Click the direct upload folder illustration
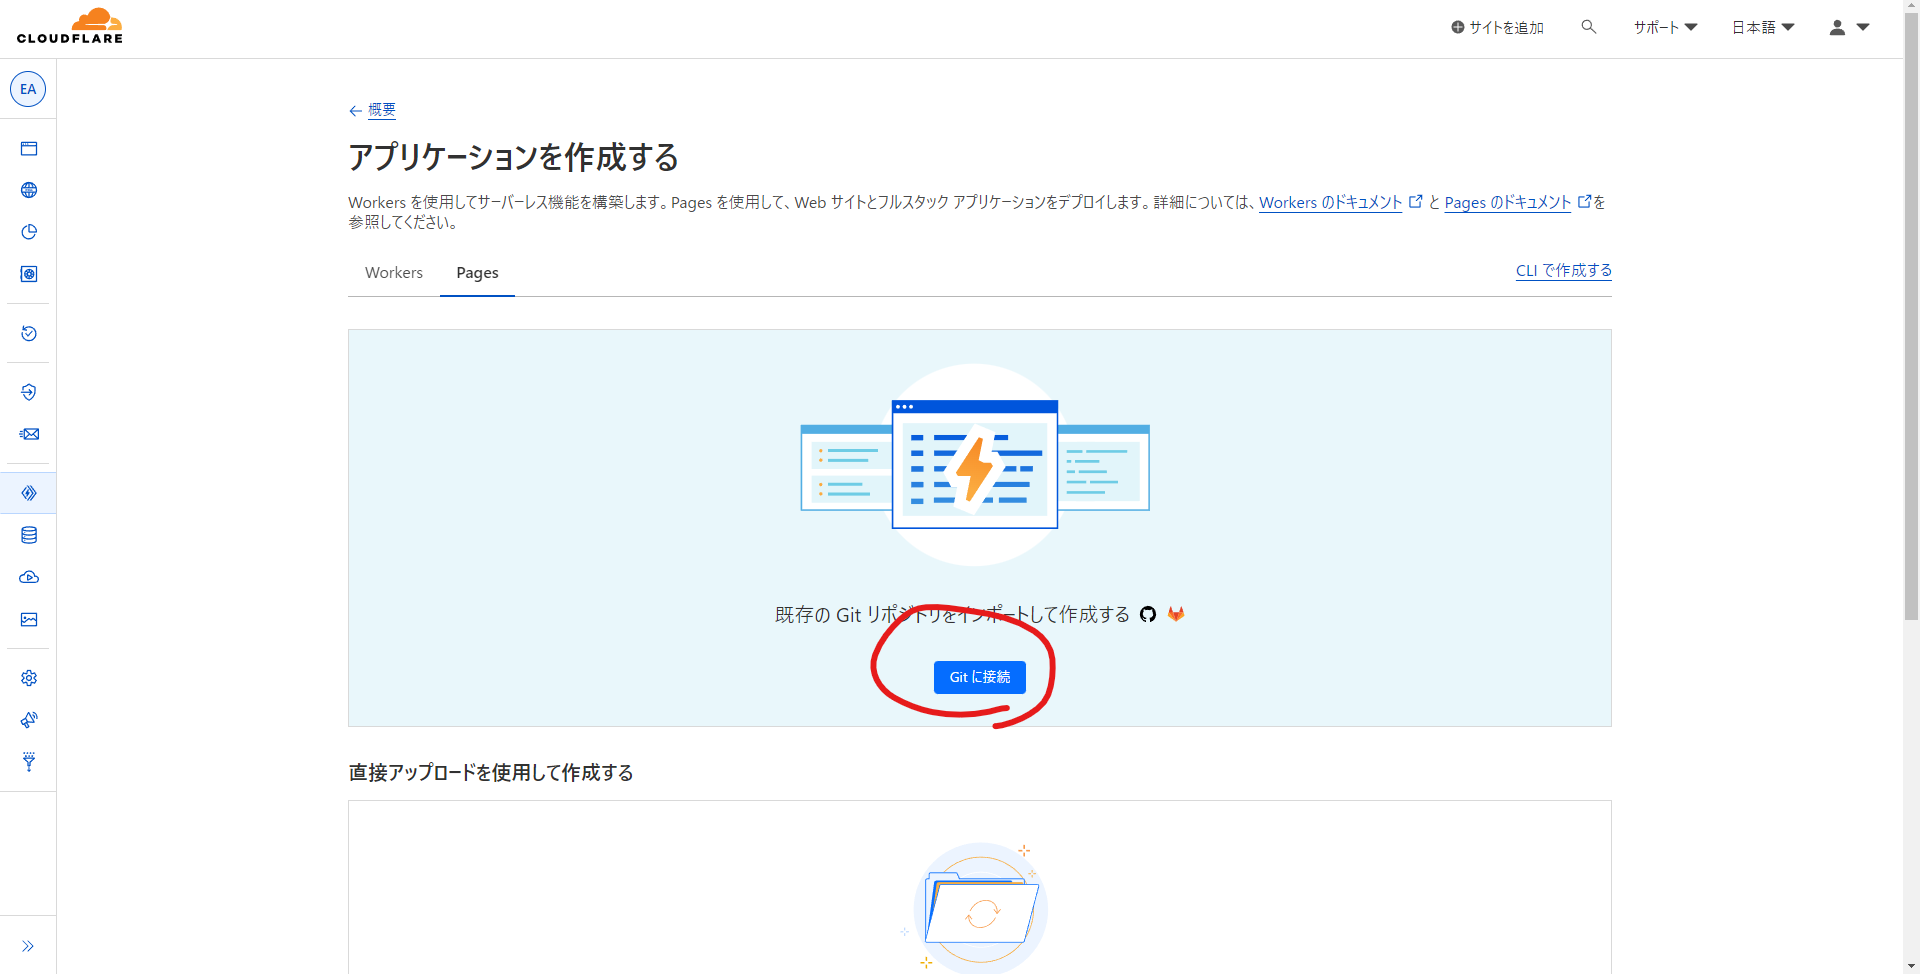This screenshot has height=974, width=1920. 980,906
